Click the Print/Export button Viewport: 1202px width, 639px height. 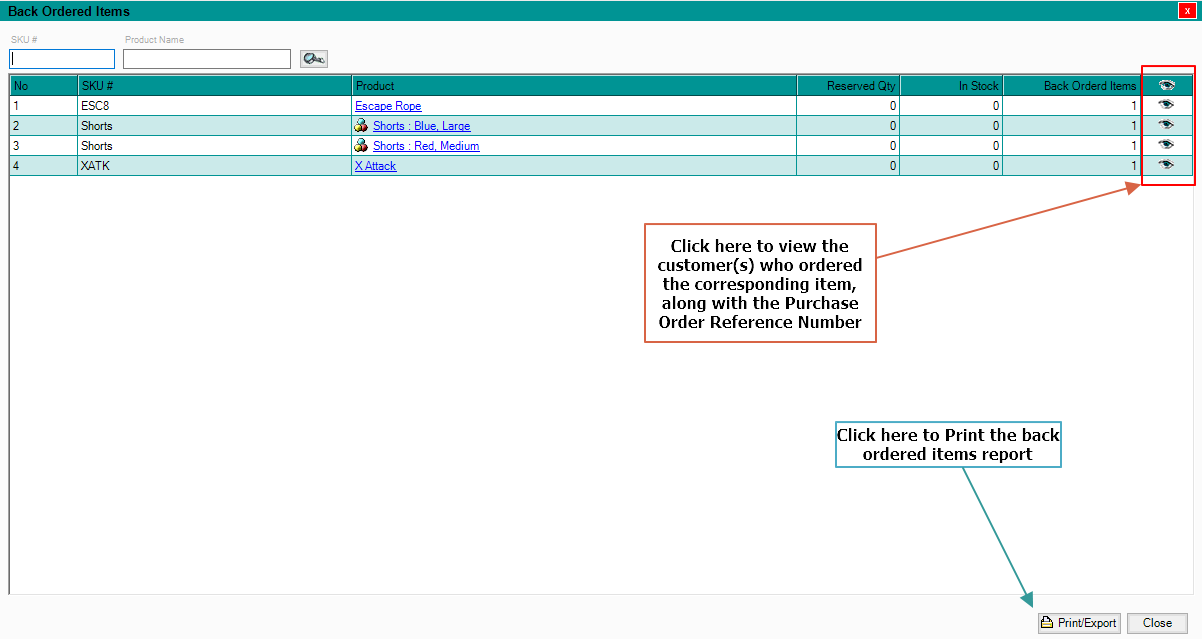tap(1079, 623)
